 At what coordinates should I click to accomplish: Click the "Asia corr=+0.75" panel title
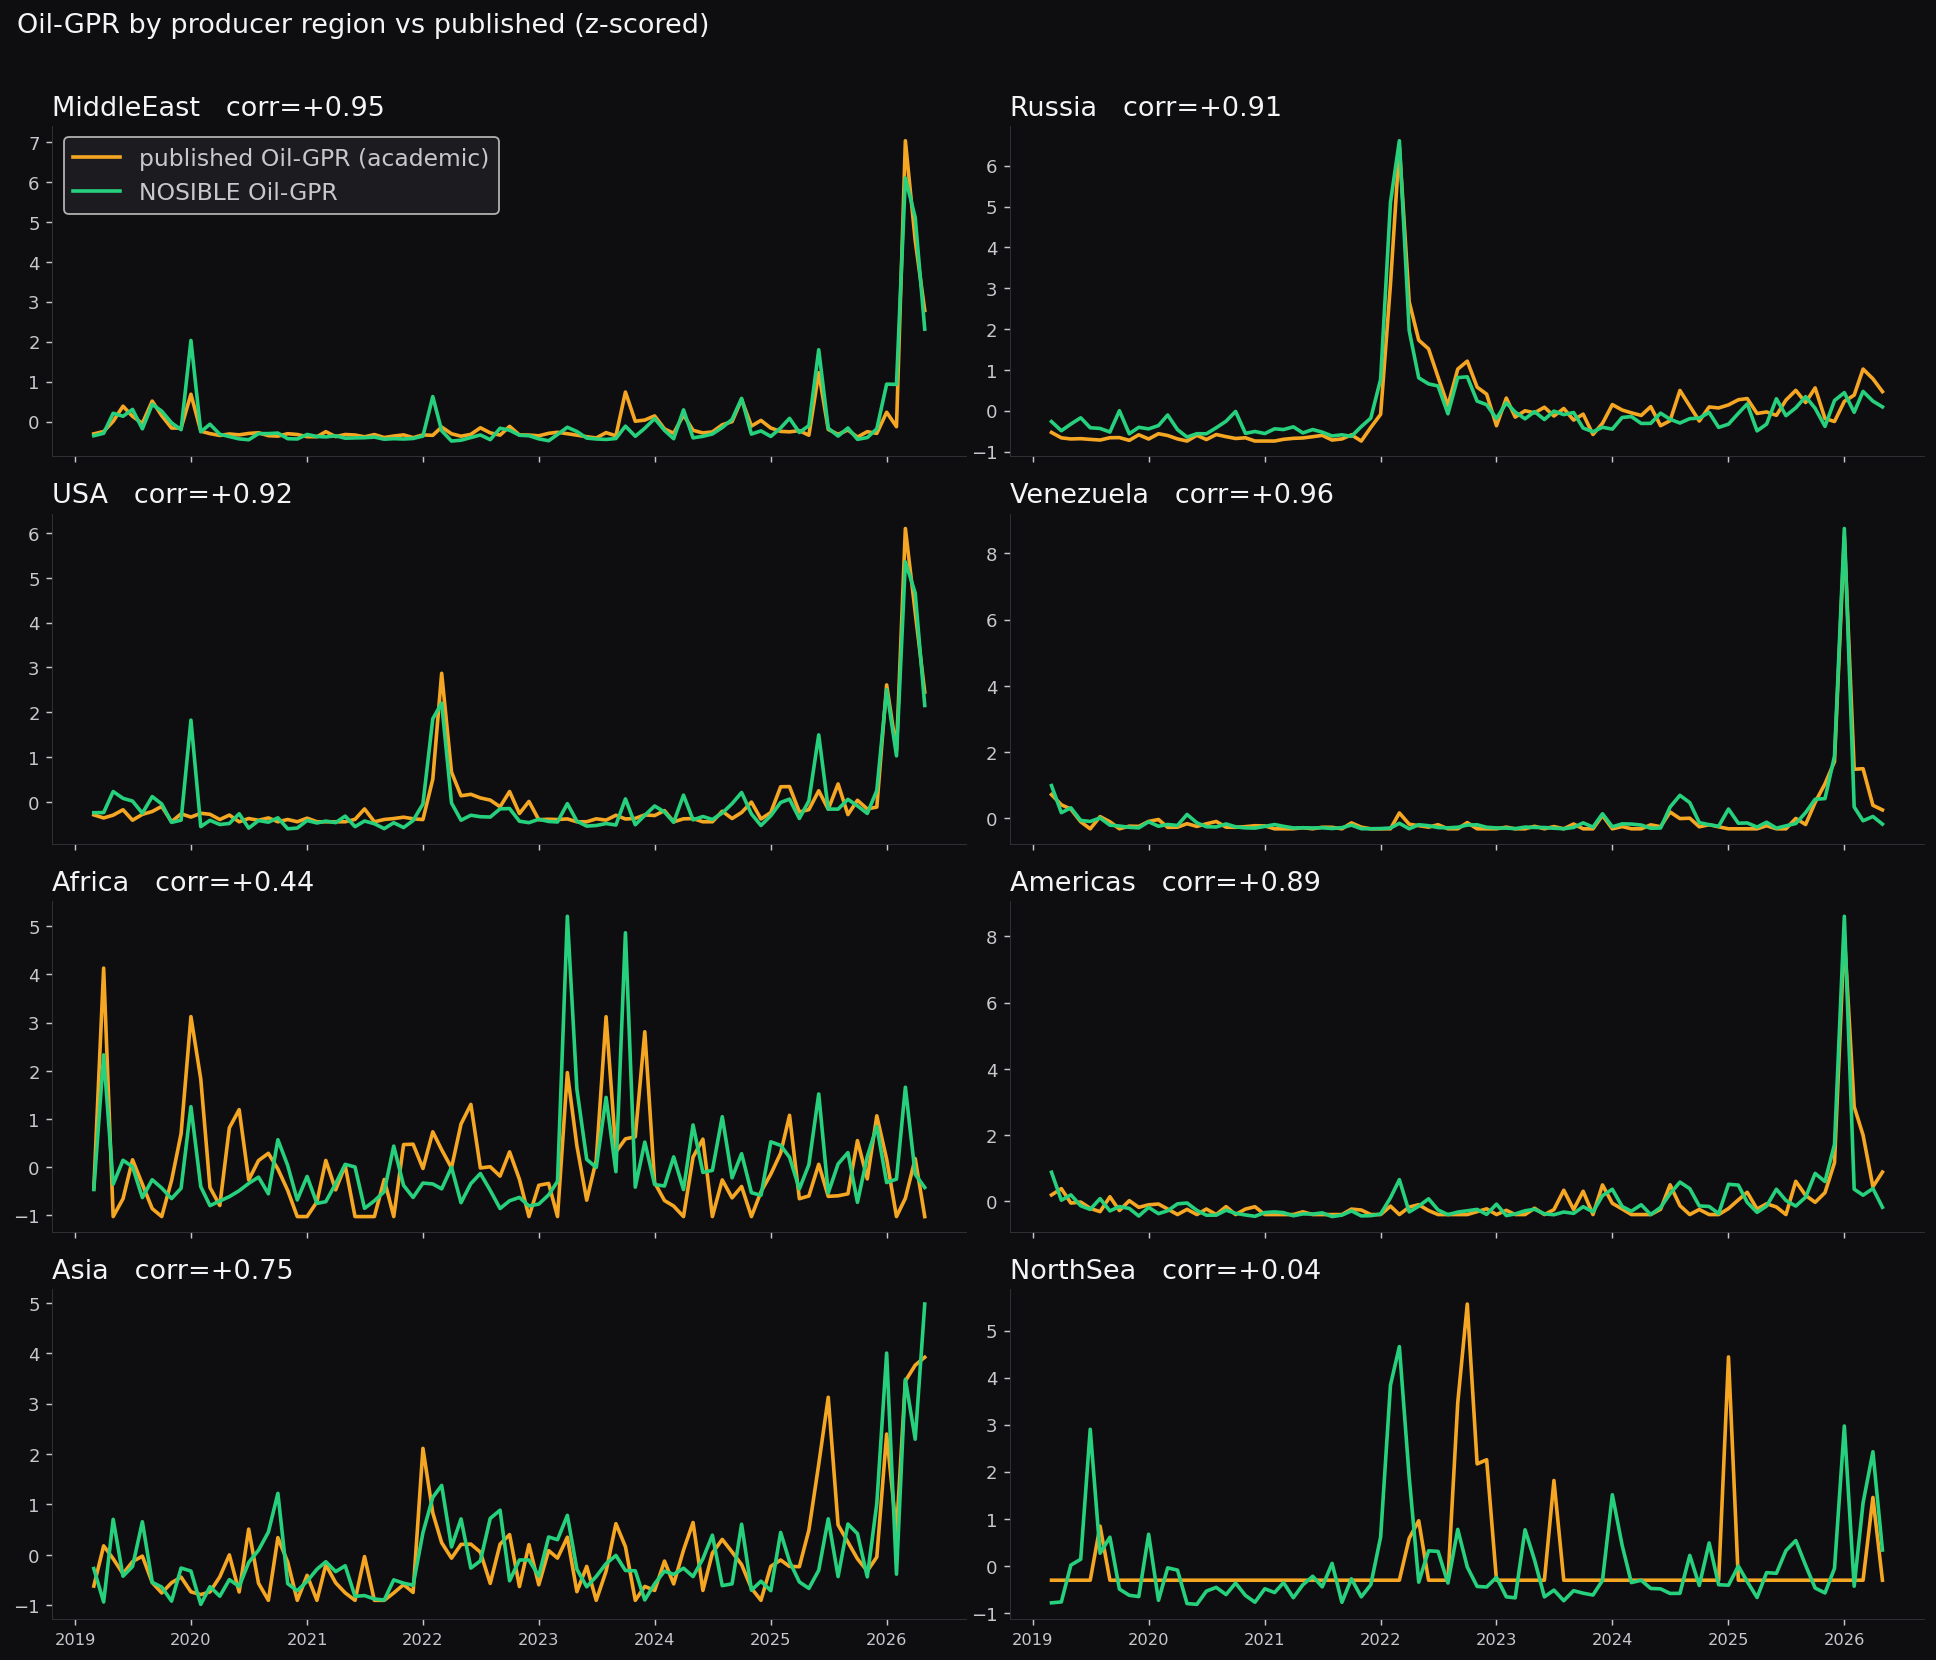[172, 1270]
